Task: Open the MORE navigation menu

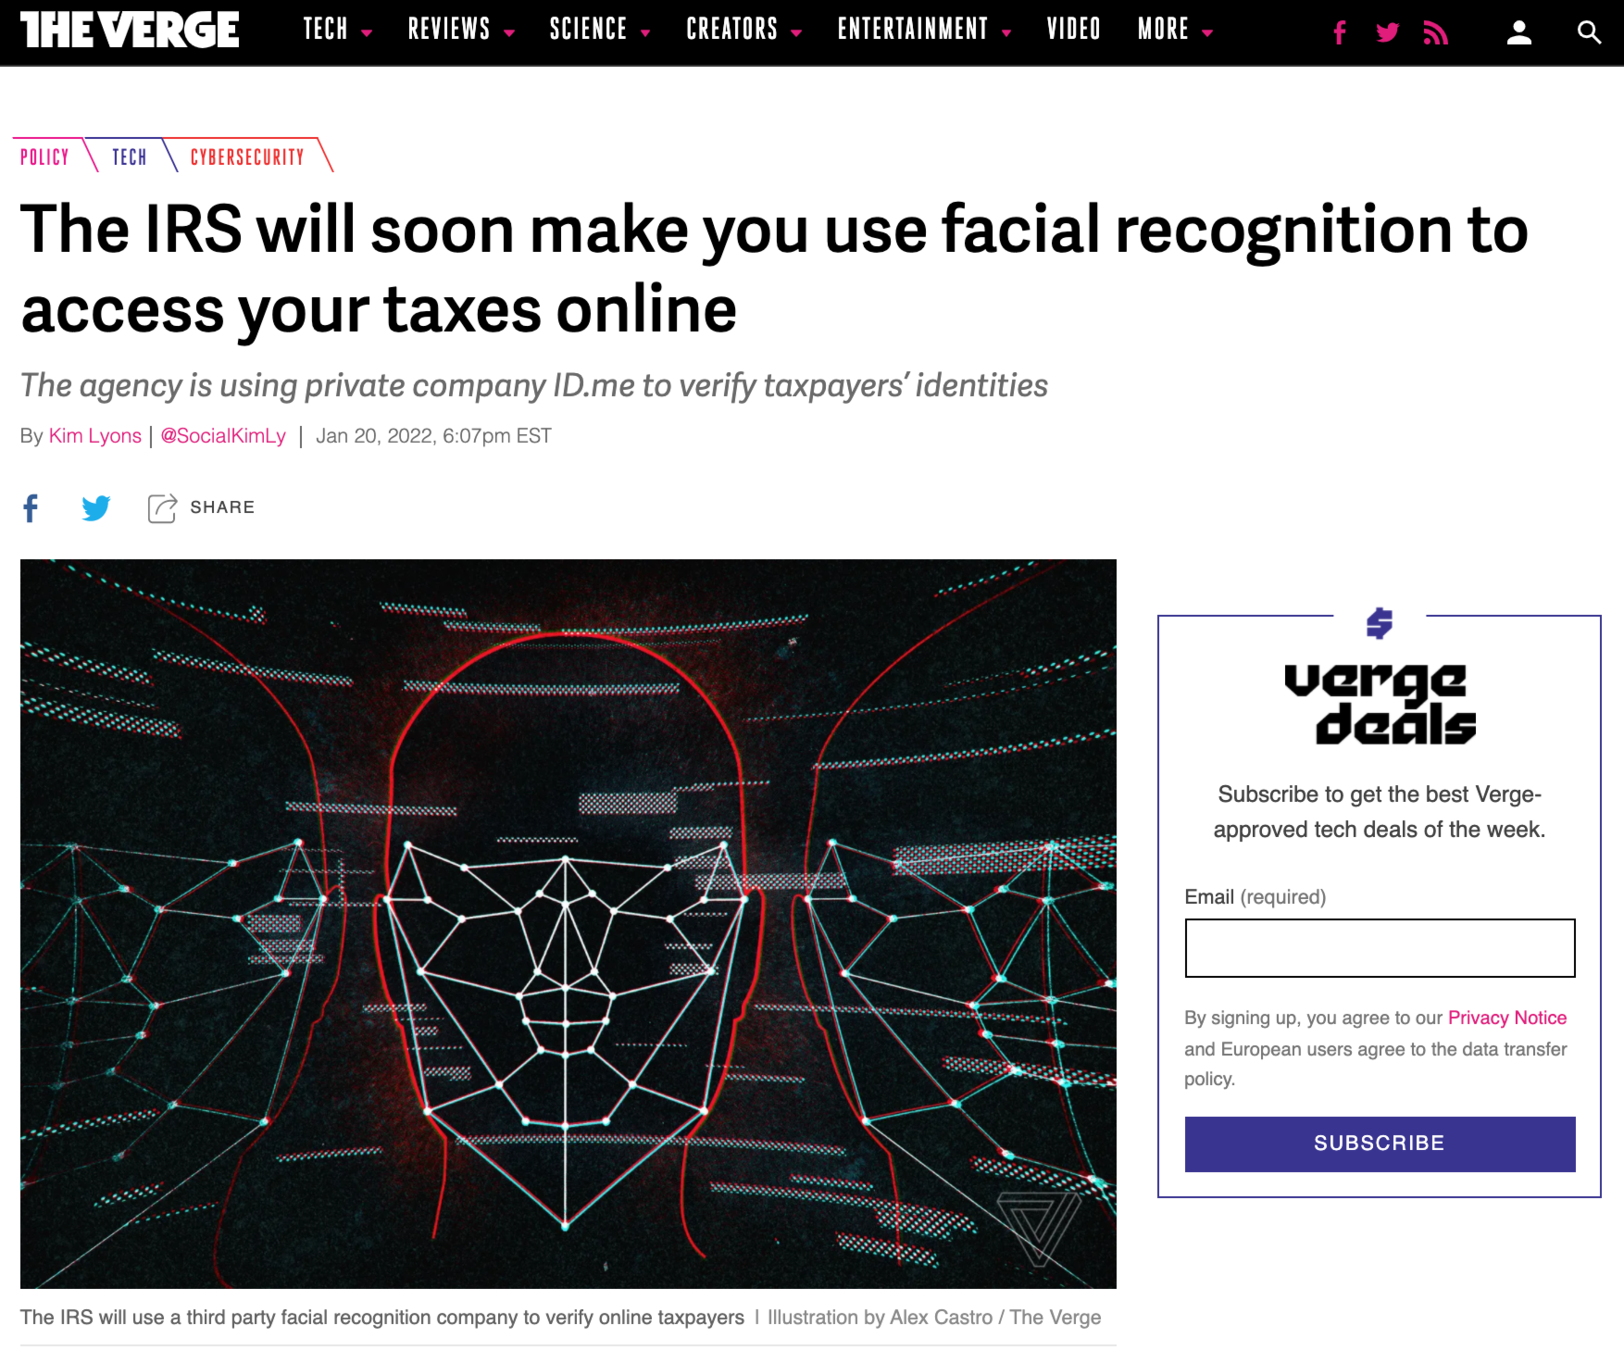Action: coord(1163,30)
